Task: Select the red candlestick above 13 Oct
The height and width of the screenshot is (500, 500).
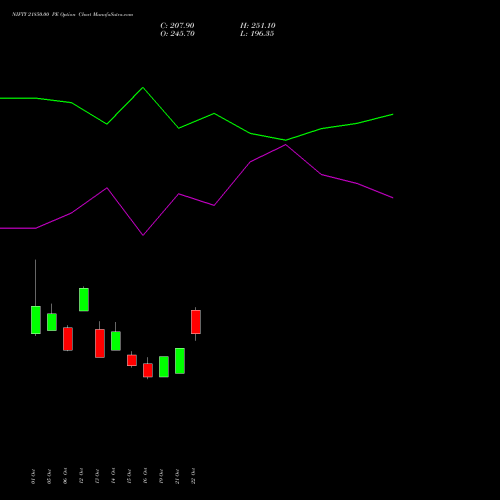Action: [100, 343]
